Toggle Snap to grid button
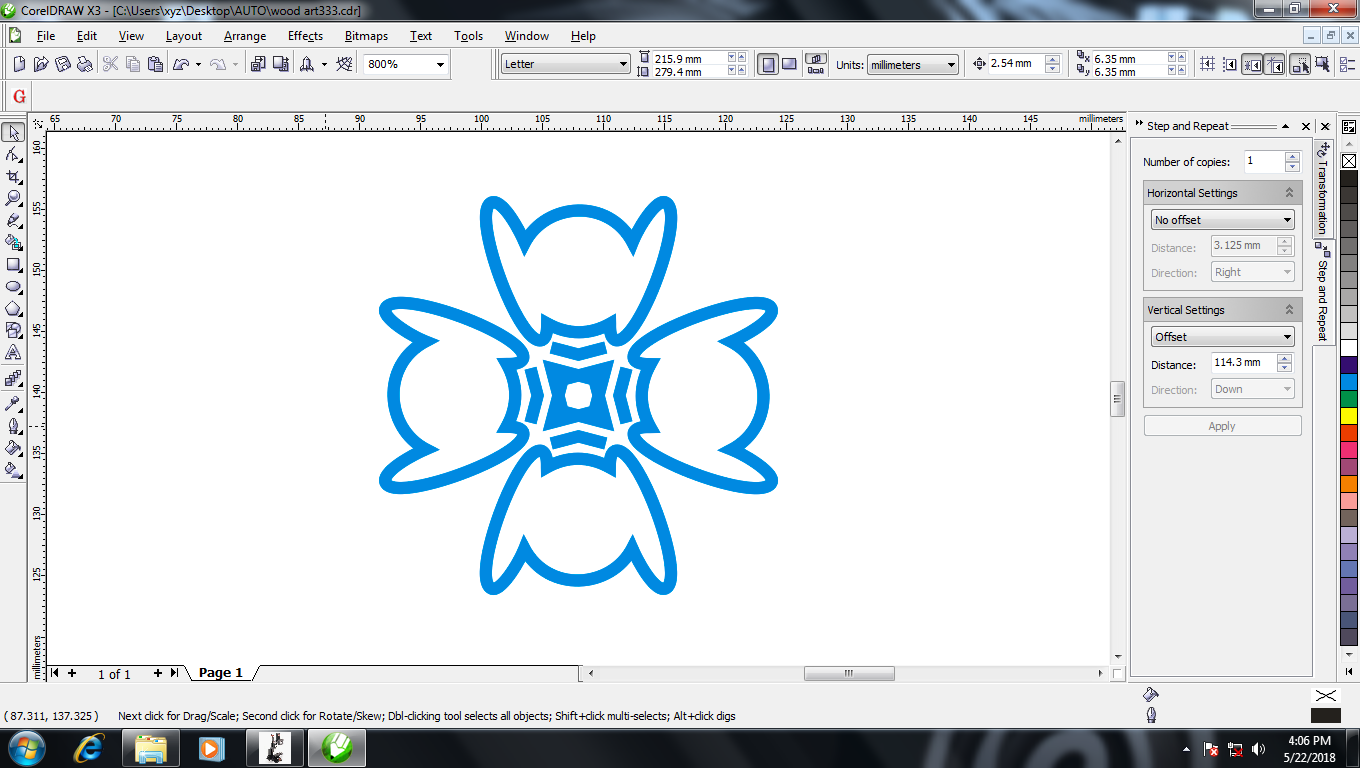The width and height of the screenshot is (1360, 768). pyautogui.click(x=1208, y=64)
